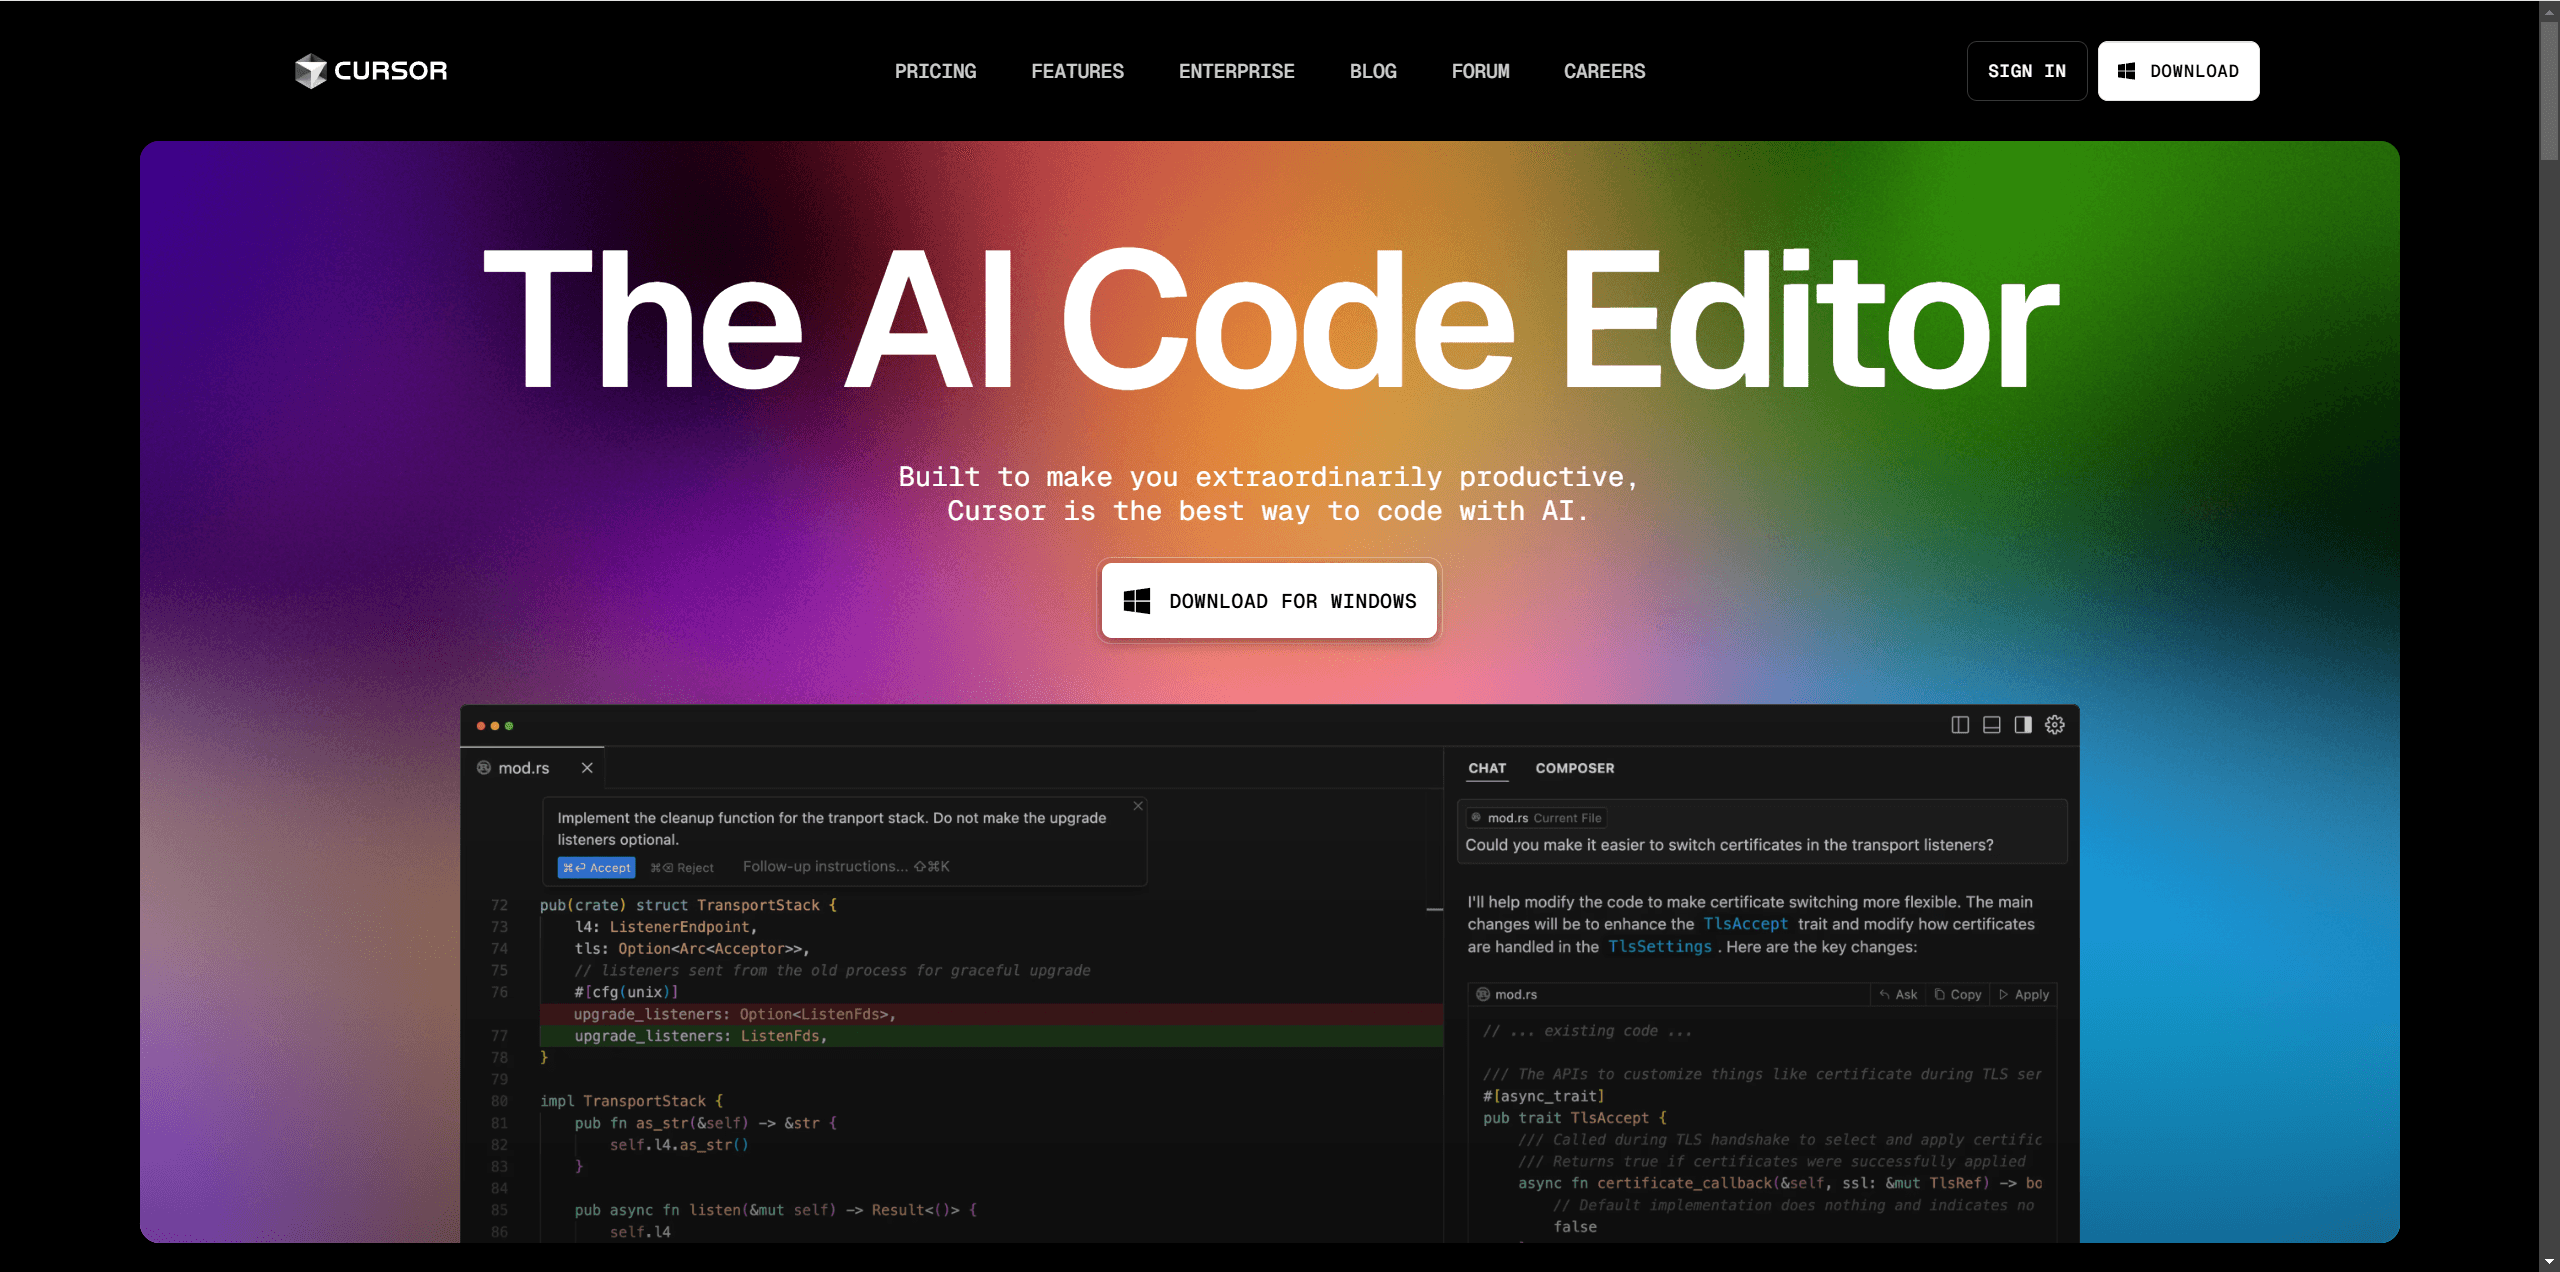2560x1272 pixels.
Task: Click the Rust file icon in mod.rs tab
Action: (x=484, y=768)
